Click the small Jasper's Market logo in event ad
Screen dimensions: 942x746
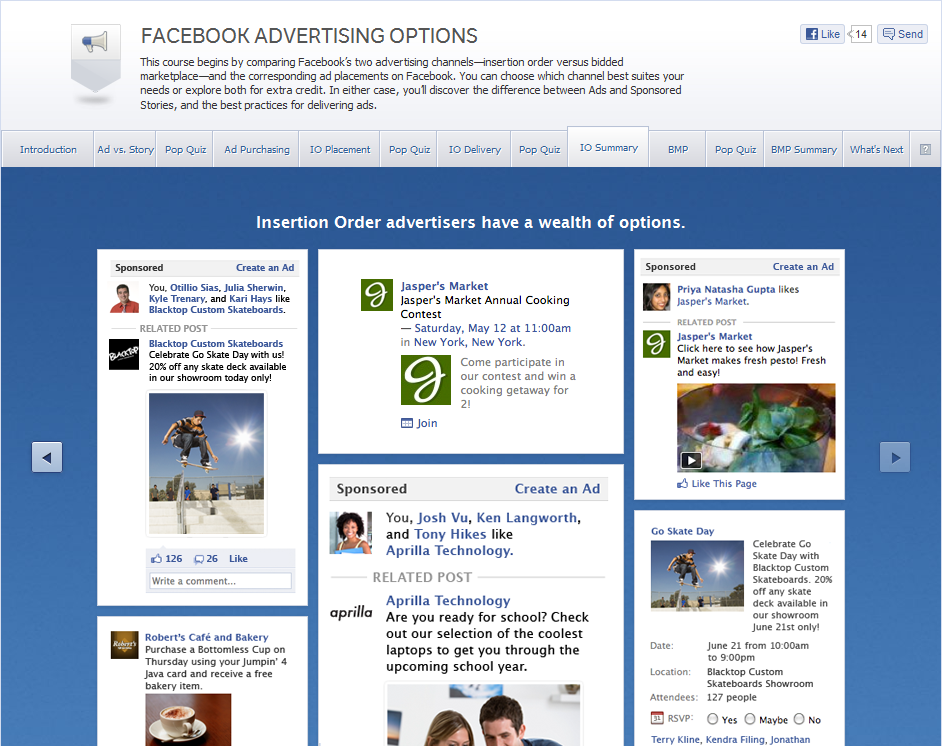(377, 295)
